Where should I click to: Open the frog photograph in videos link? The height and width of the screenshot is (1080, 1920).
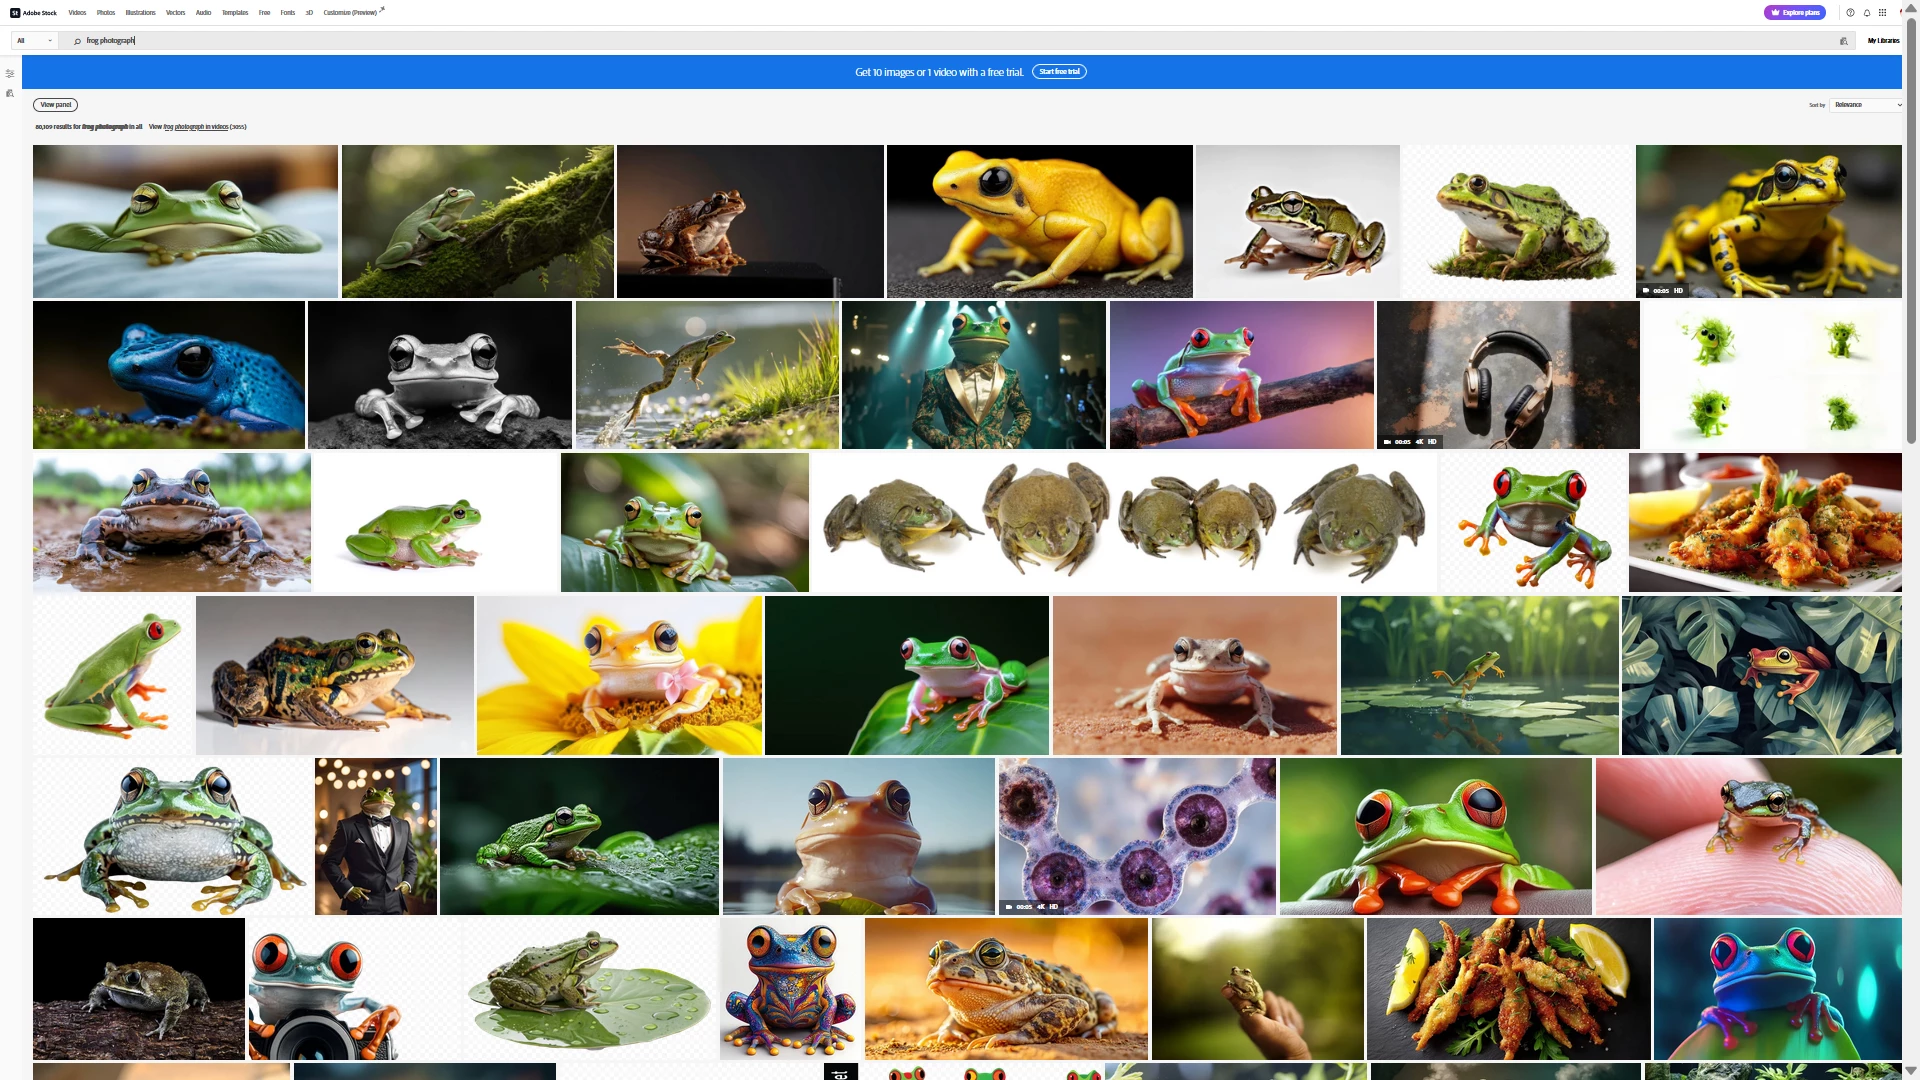(x=196, y=127)
